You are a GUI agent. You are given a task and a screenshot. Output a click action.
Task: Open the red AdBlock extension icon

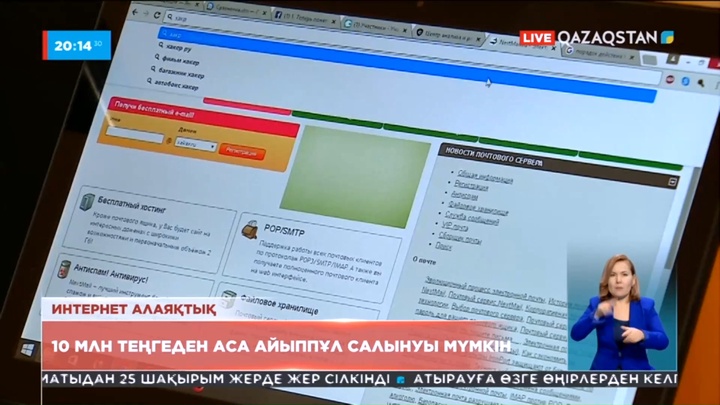670,79
